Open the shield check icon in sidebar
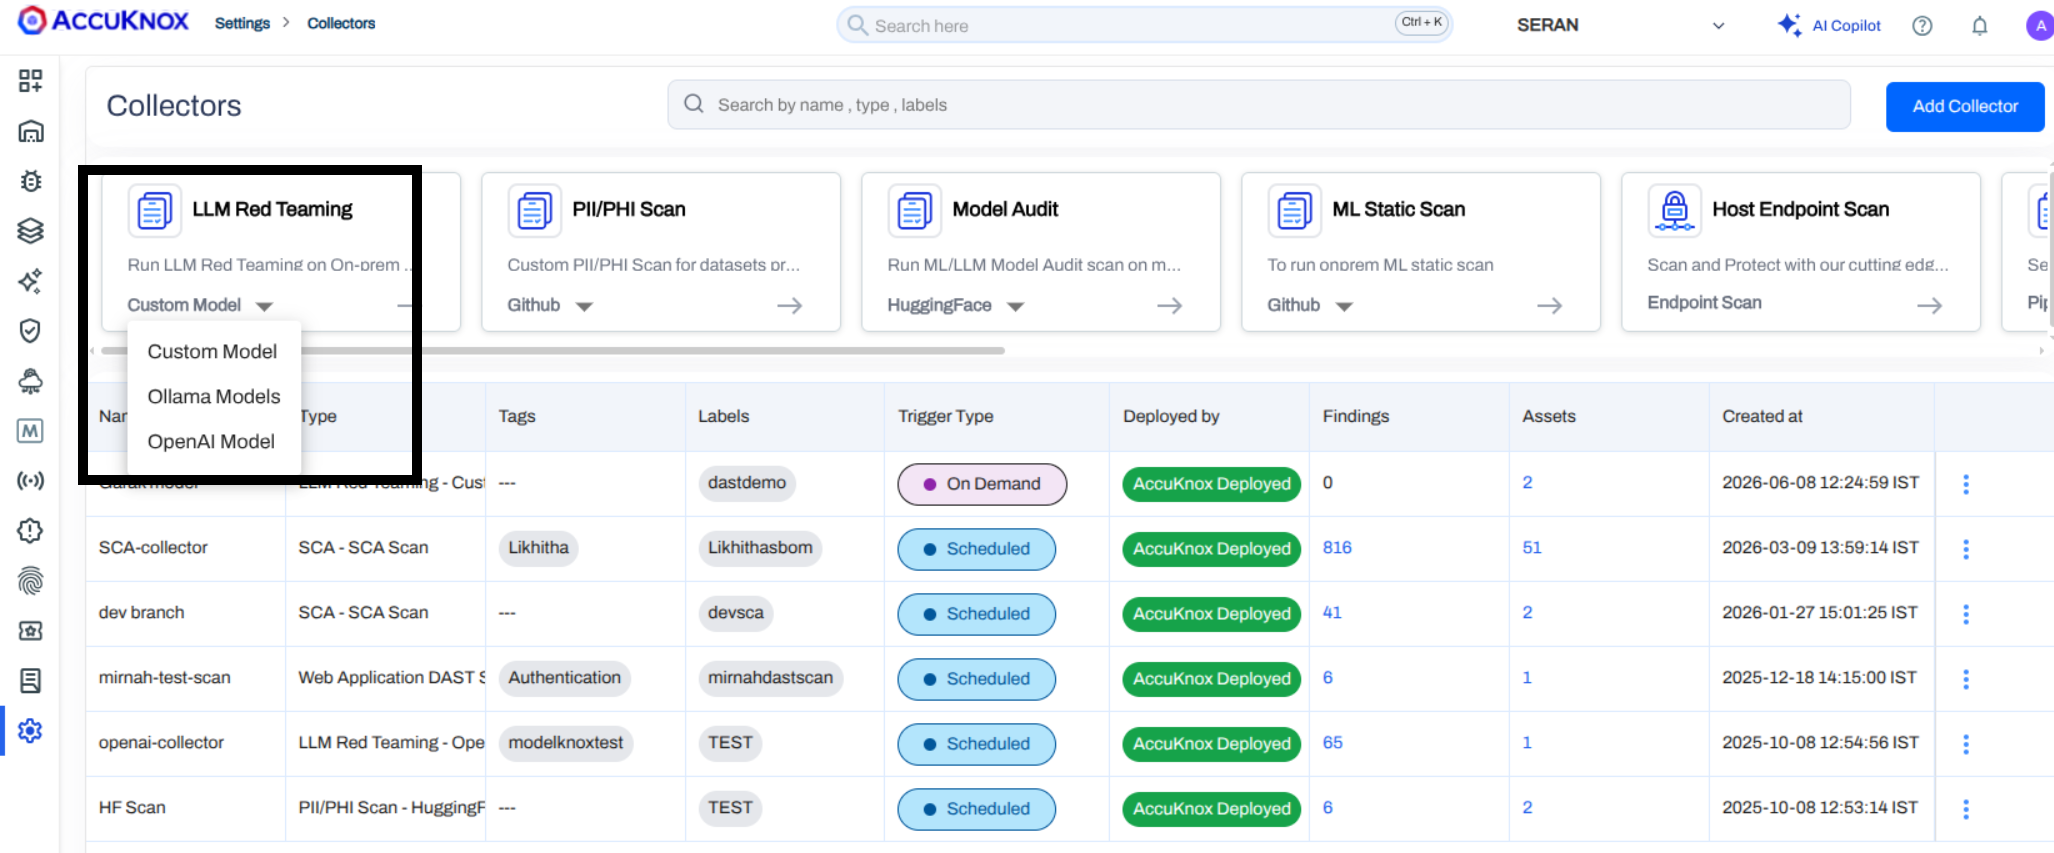2054x853 pixels. [x=31, y=331]
